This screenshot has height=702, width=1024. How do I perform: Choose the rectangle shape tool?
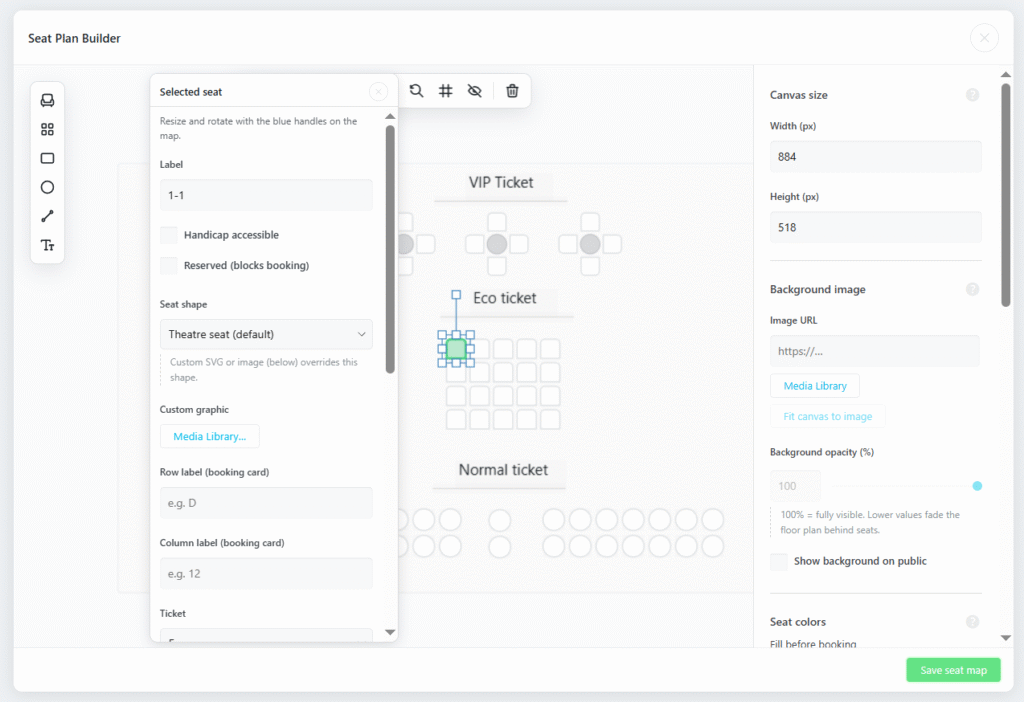47,158
